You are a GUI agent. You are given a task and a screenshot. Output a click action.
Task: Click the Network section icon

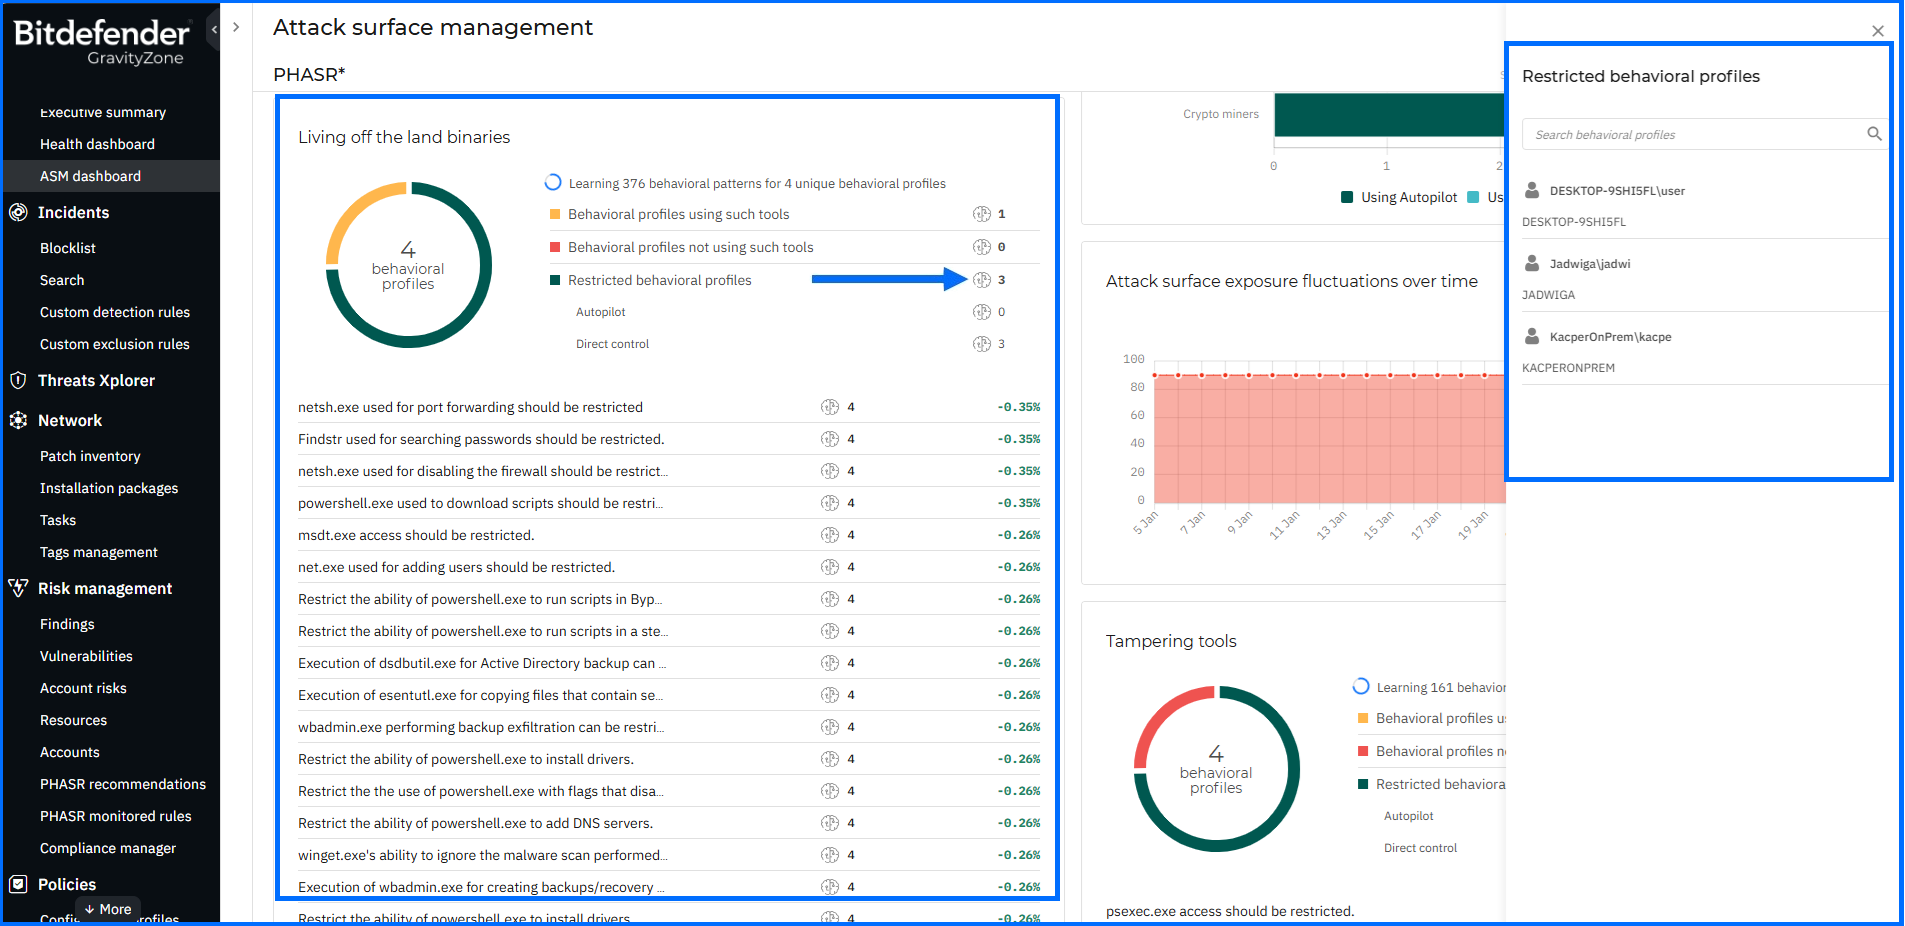click(x=18, y=420)
